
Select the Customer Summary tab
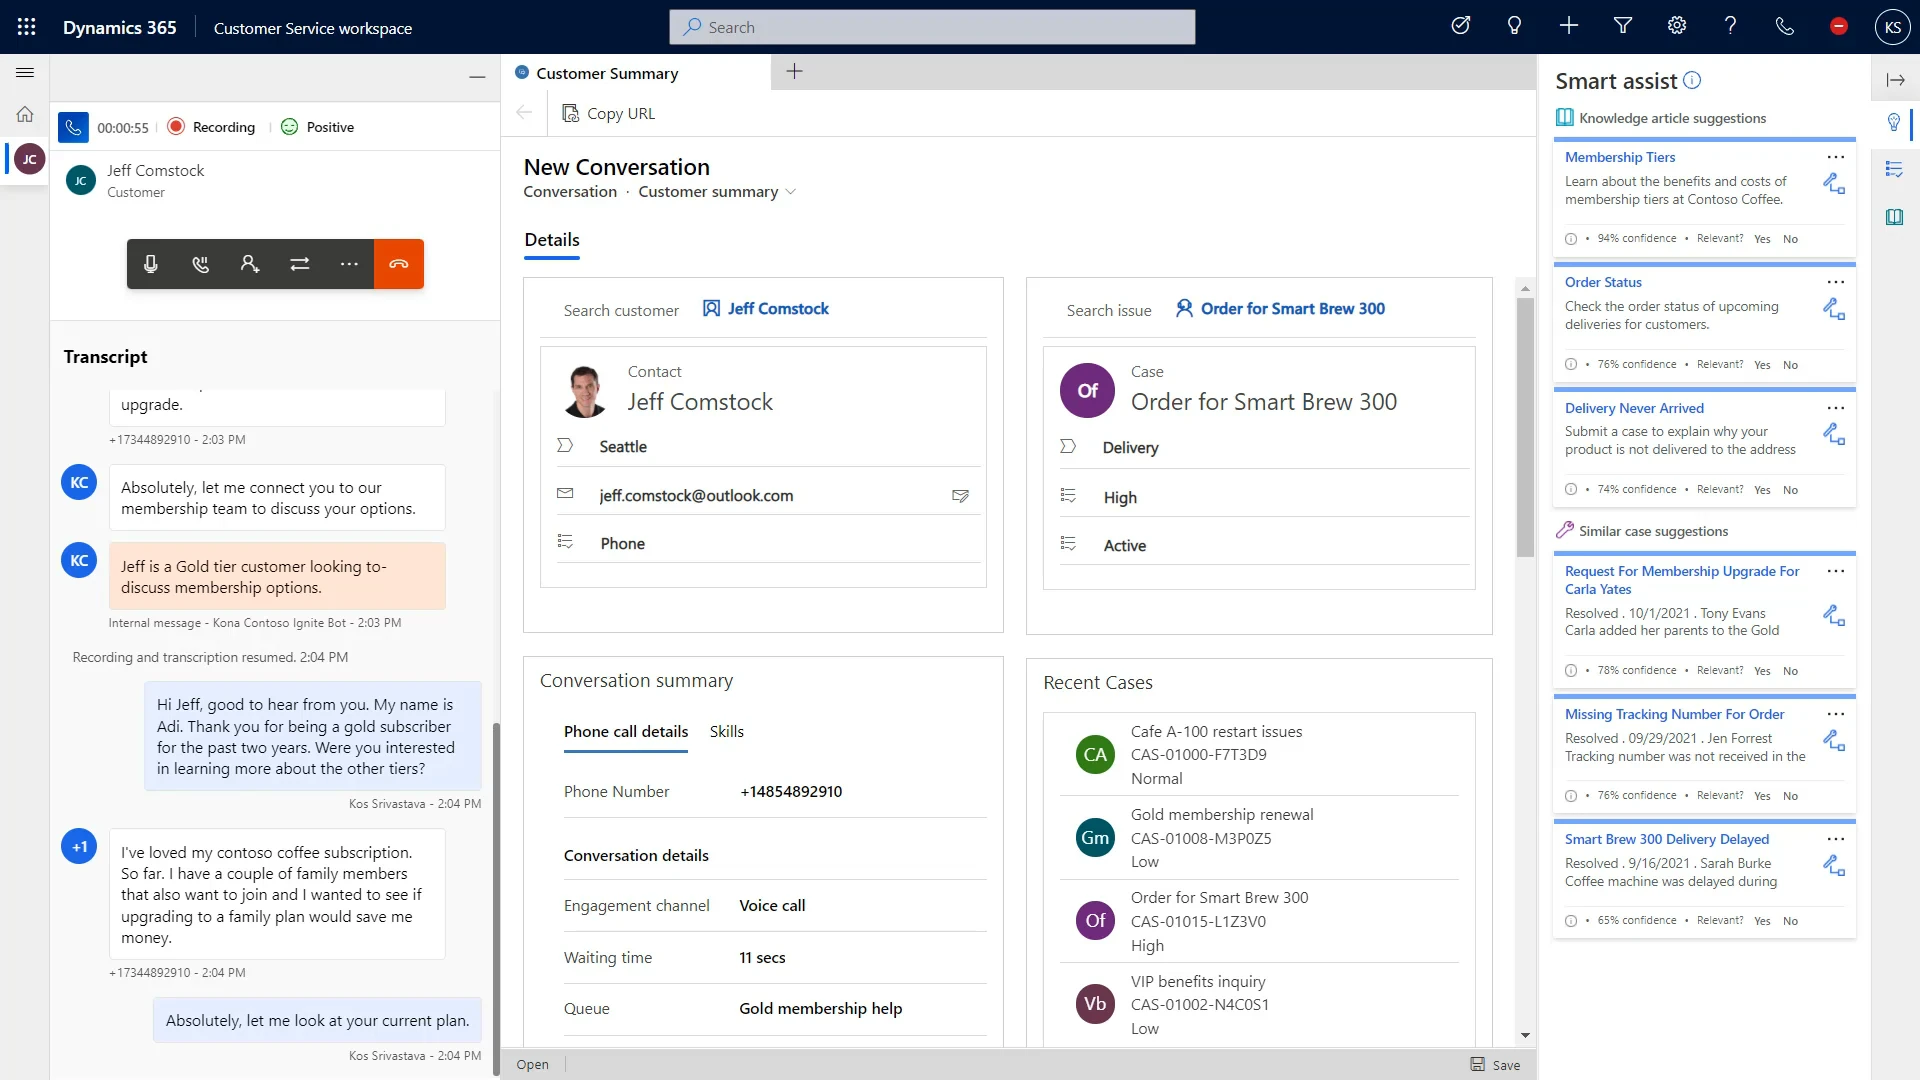click(x=606, y=73)
